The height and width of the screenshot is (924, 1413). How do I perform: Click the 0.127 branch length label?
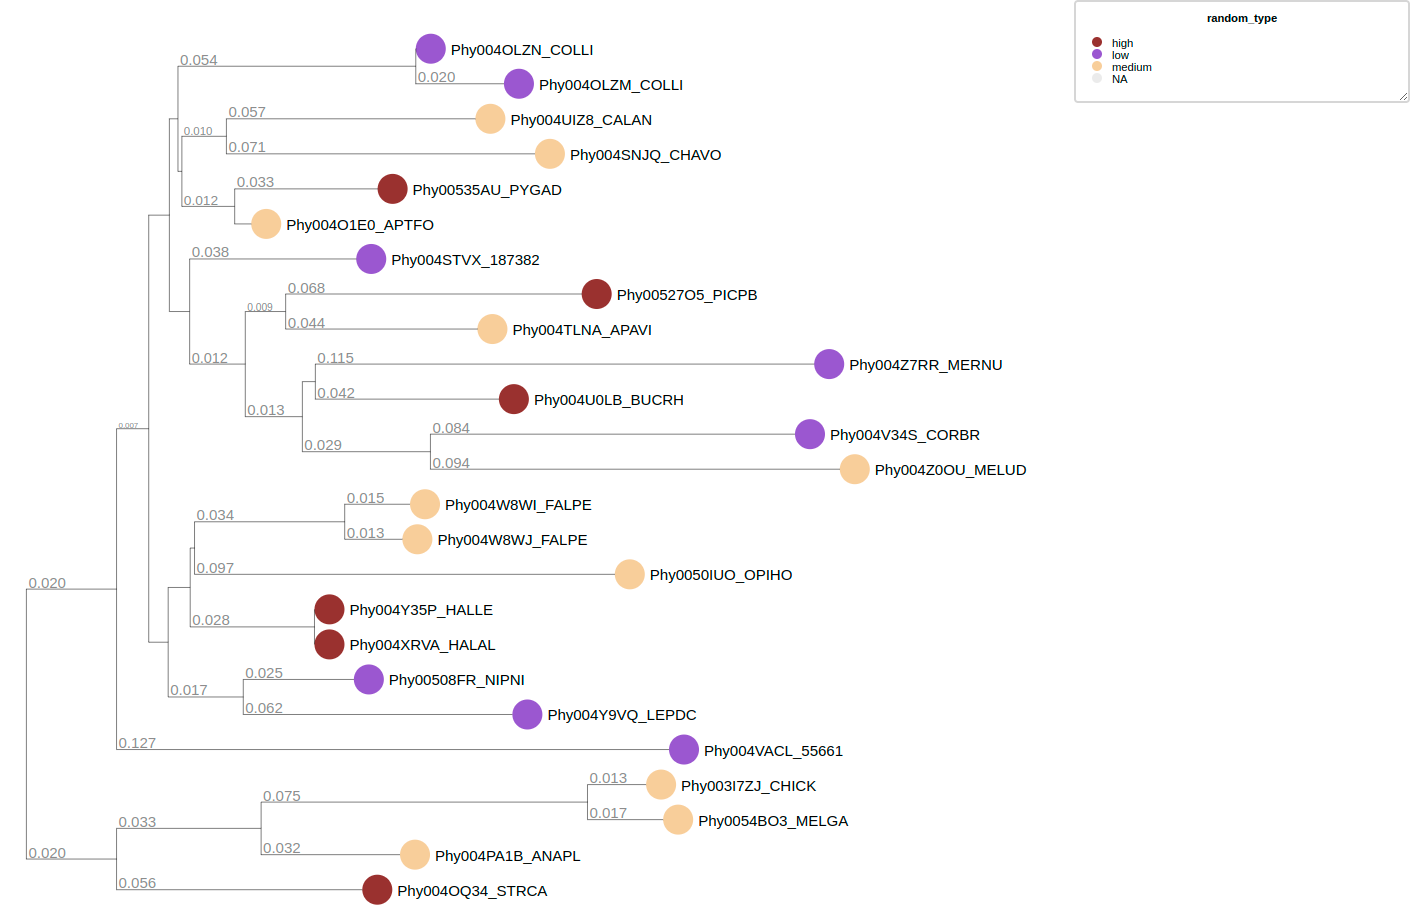point(137,743)
